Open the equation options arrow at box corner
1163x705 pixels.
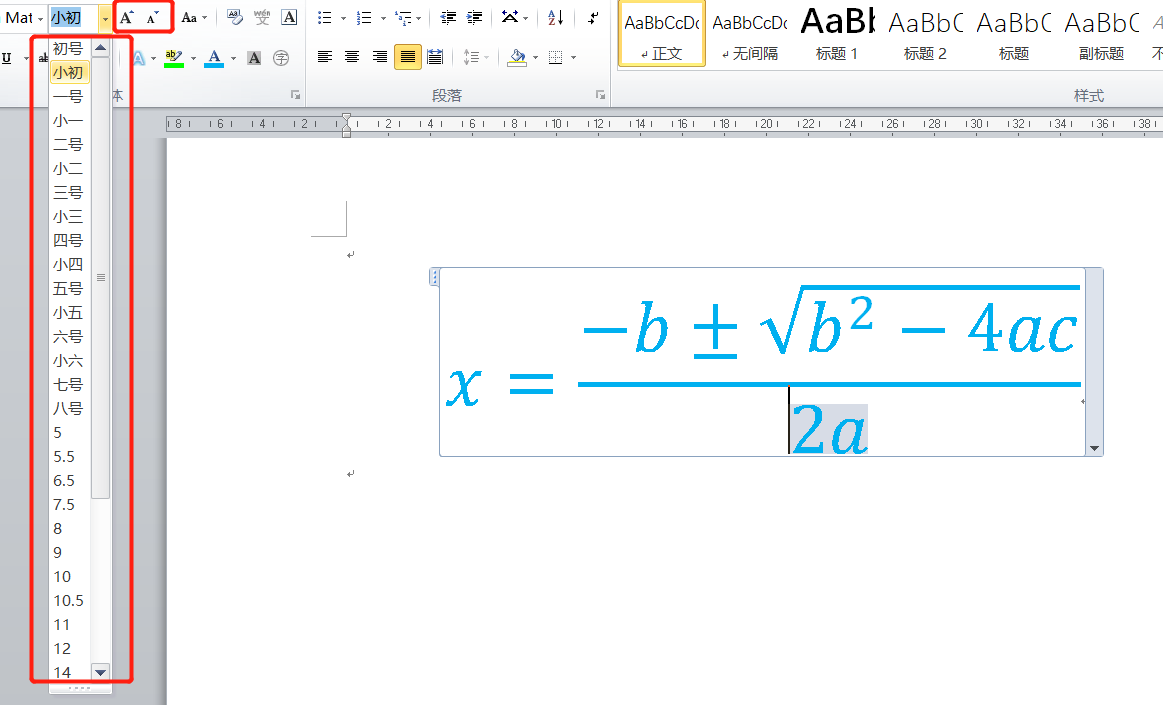(x=1094, y=449)
